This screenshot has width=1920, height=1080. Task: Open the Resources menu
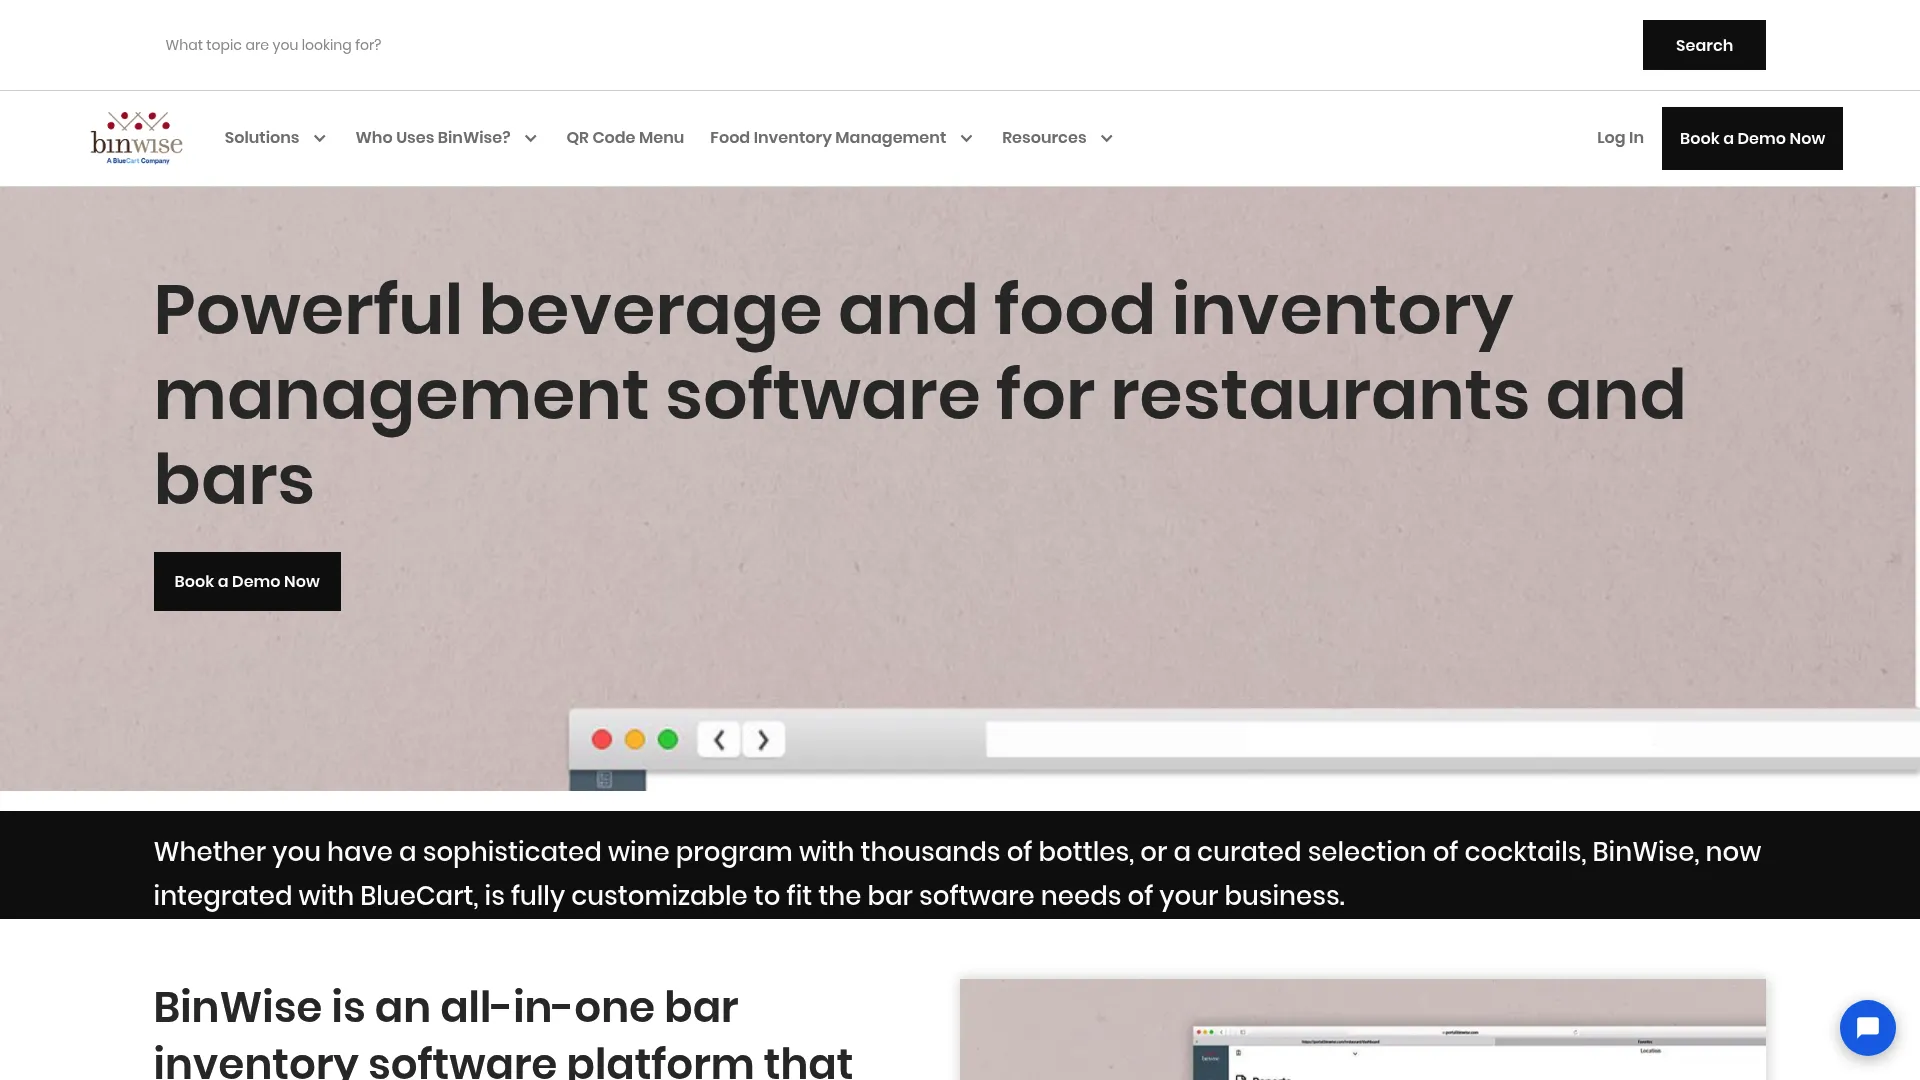[1044, 137]
